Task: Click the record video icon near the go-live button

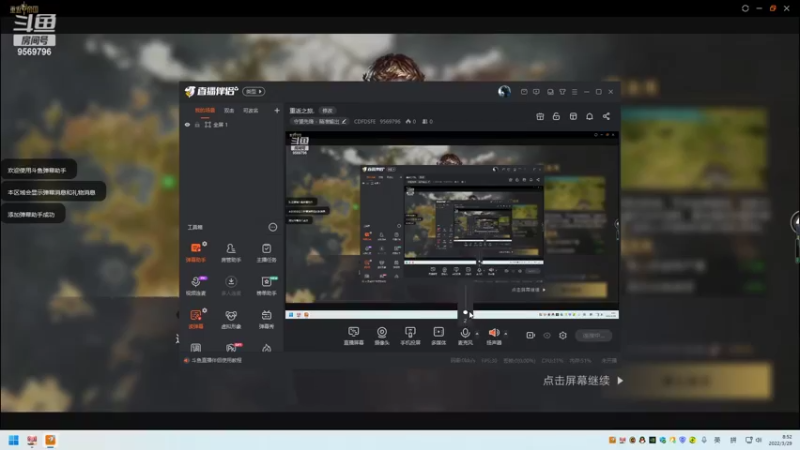Action: [x=531, y=335]
